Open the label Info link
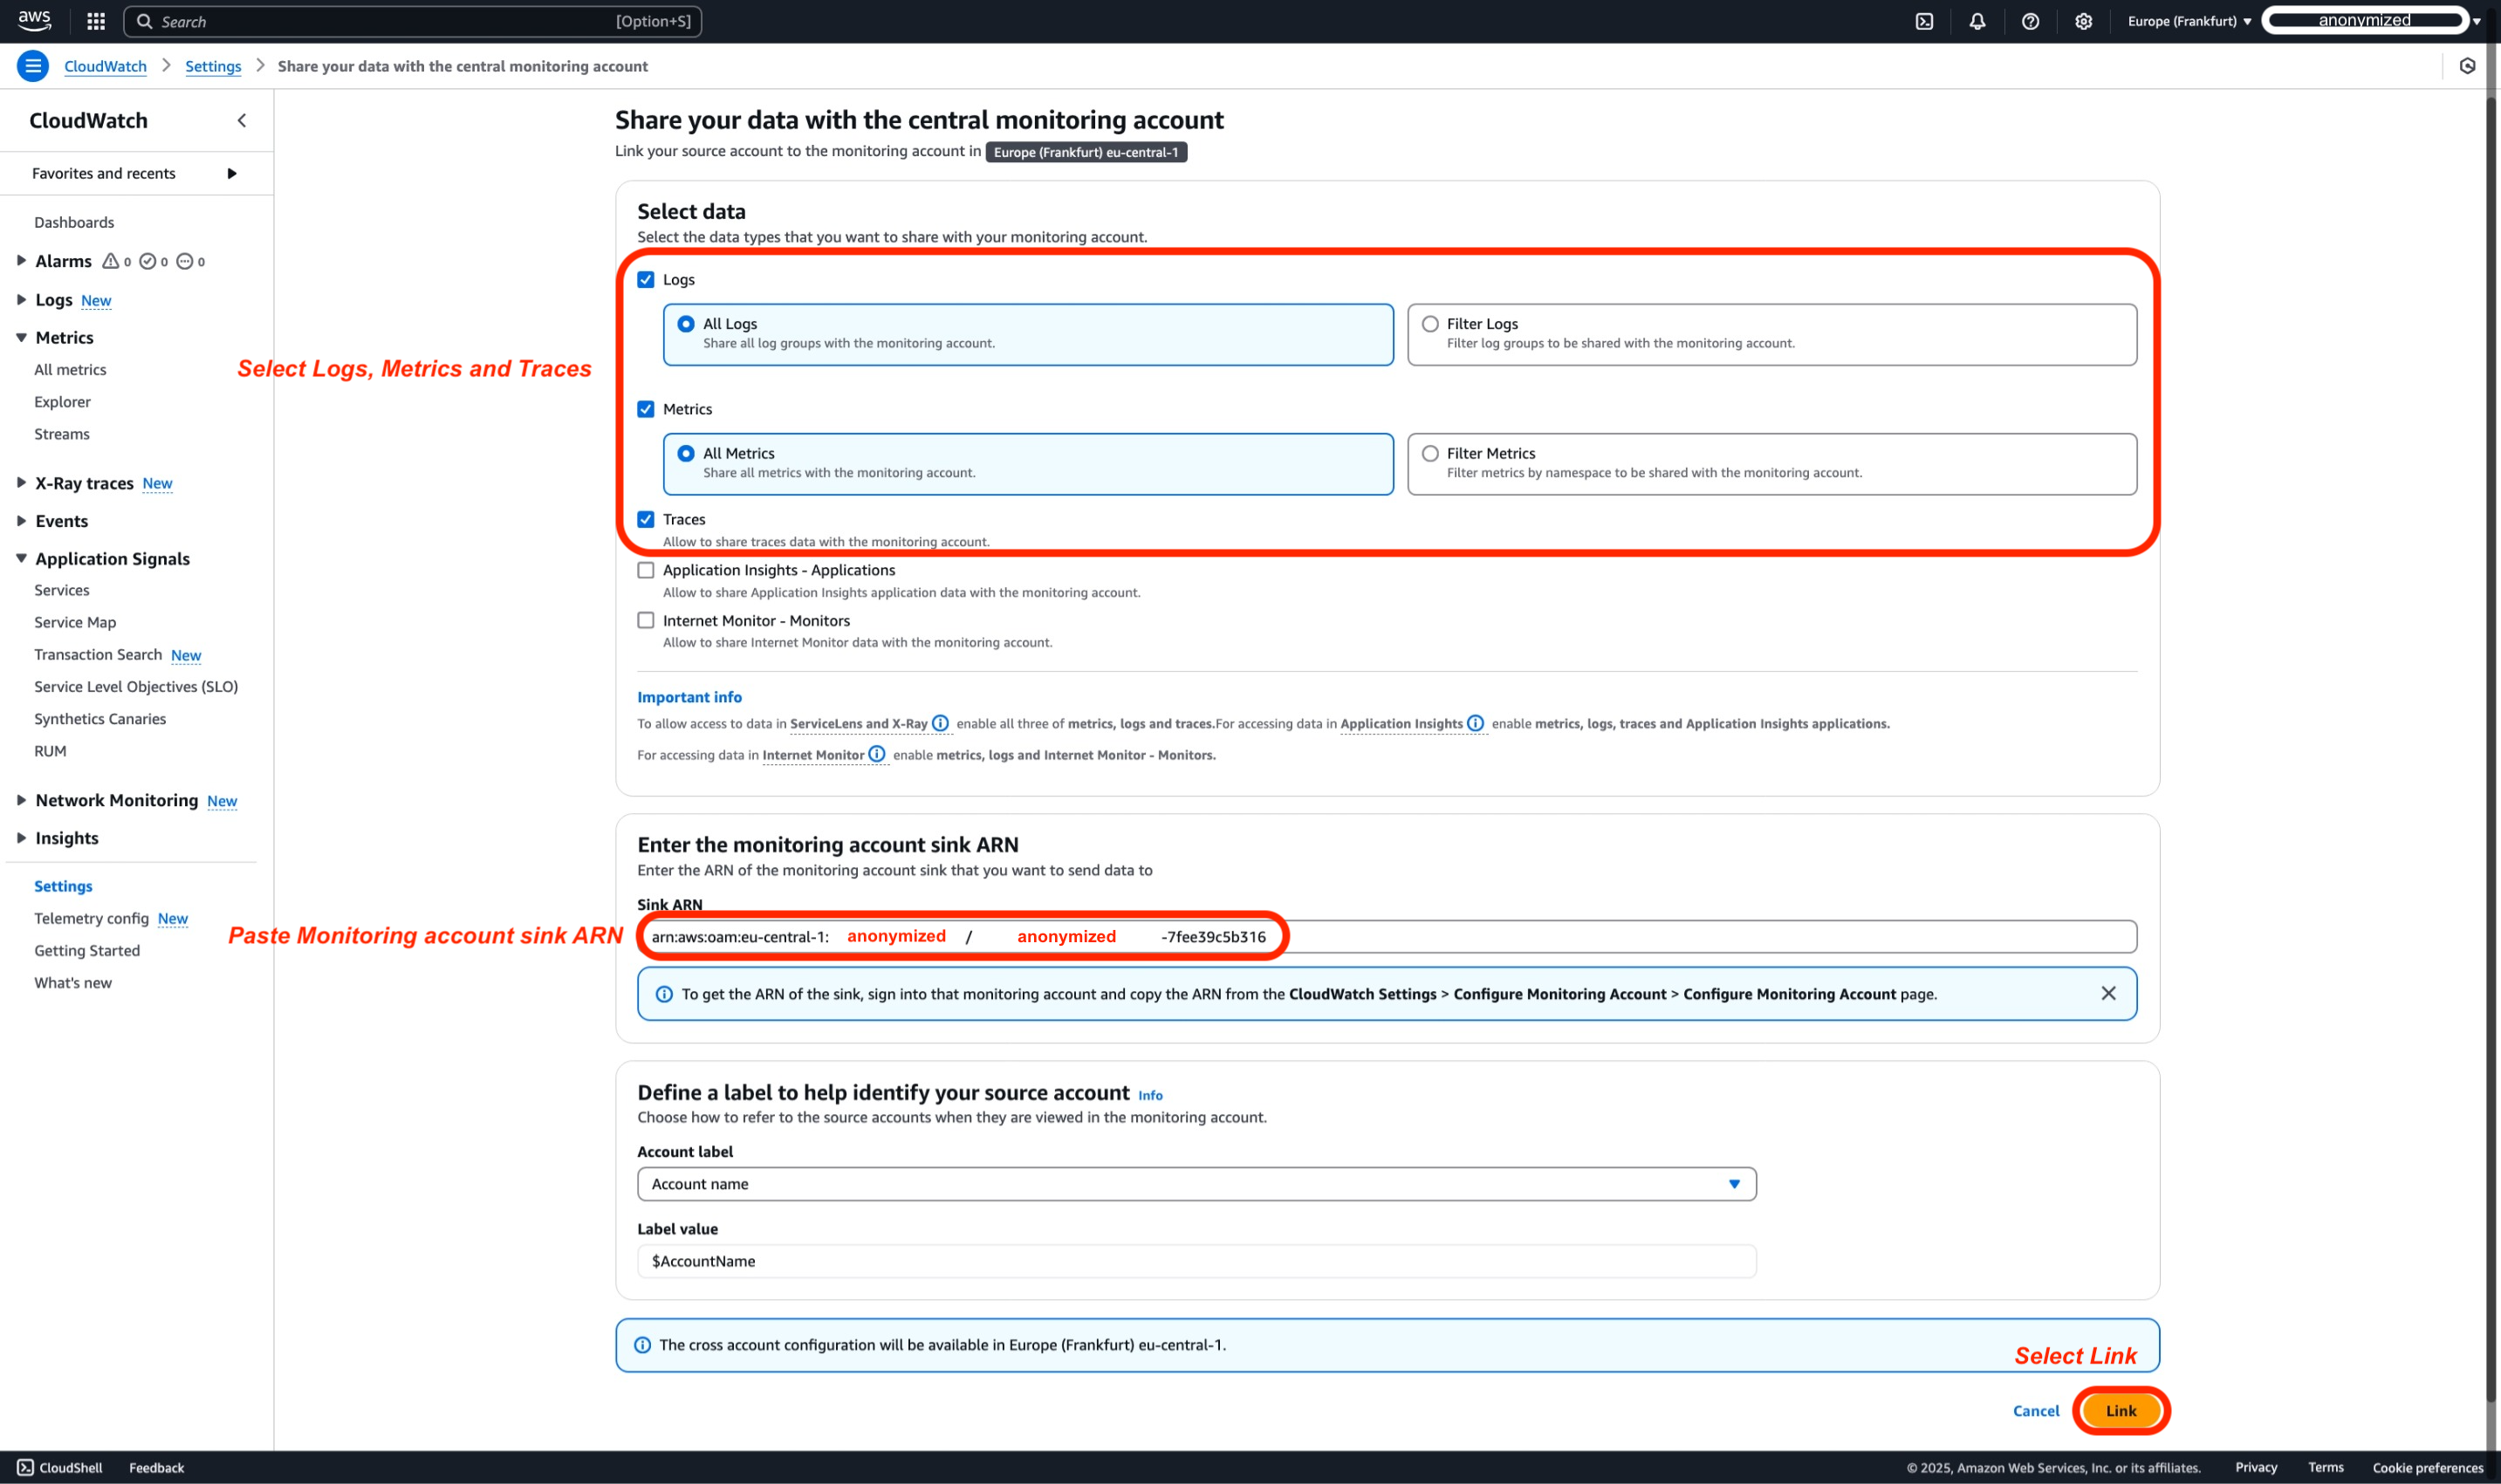Image resolution: width=2501 pixels, height=1484 pixels. [1150, 1095]
